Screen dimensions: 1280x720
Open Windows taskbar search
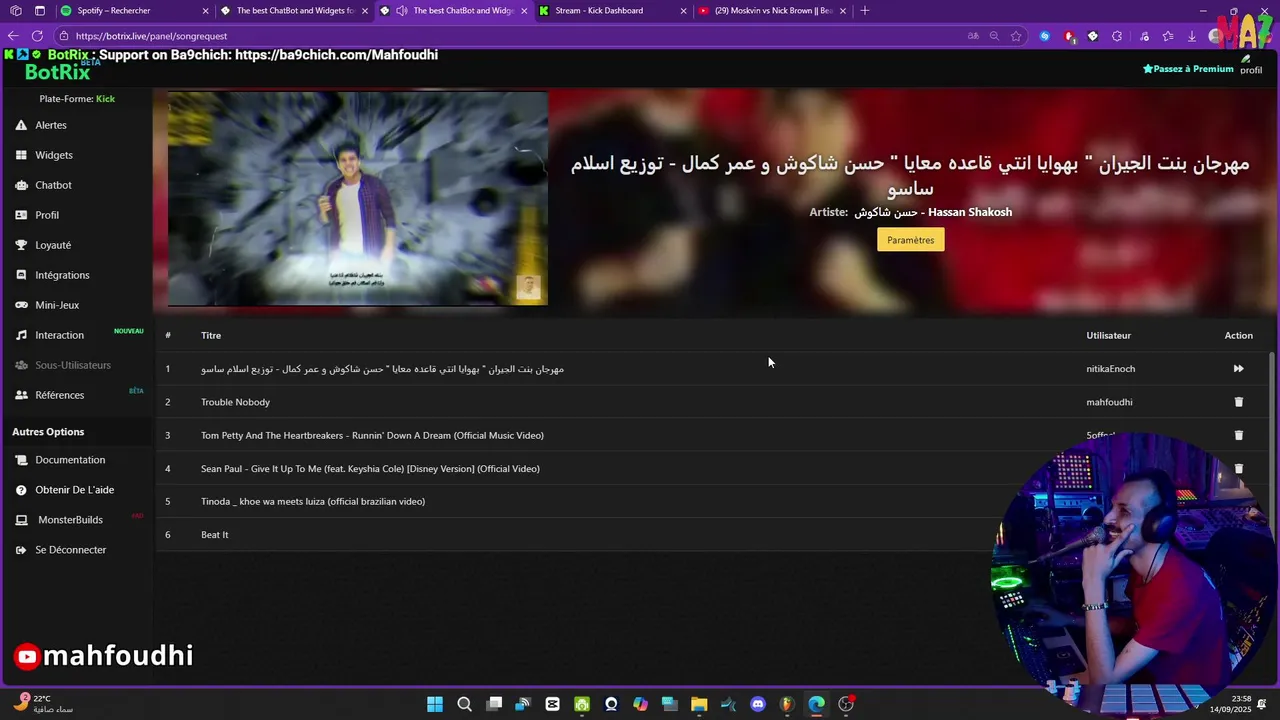[x=464, y=704]
